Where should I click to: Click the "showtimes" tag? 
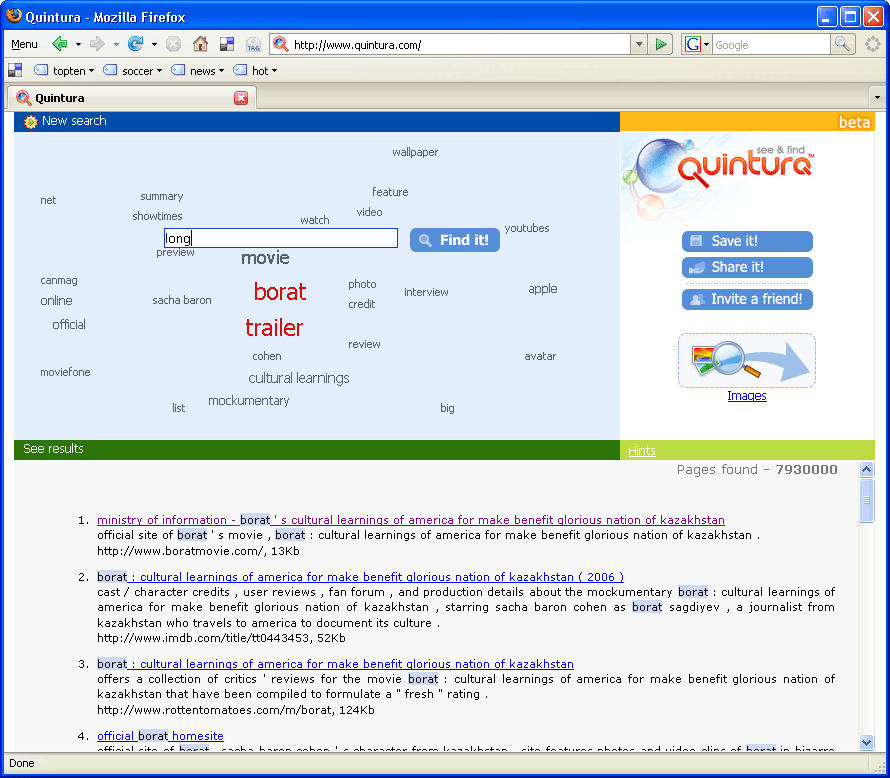(157, 216)
